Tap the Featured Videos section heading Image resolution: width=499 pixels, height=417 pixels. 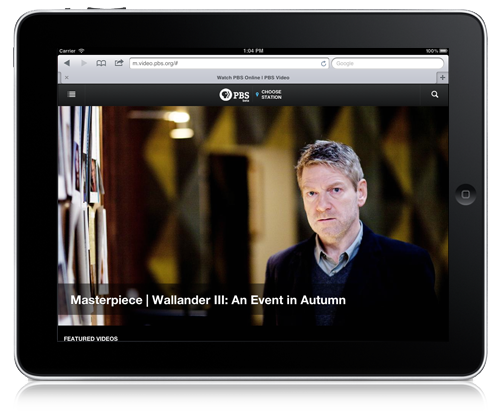pyautogui.click(x=91, y=338)
